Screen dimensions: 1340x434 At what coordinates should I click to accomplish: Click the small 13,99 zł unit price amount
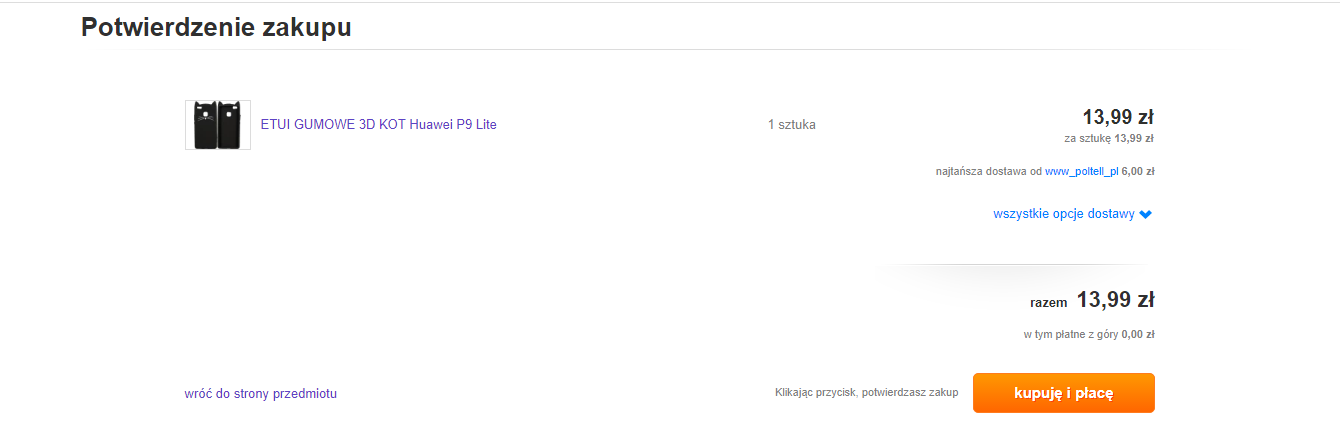1134,138
